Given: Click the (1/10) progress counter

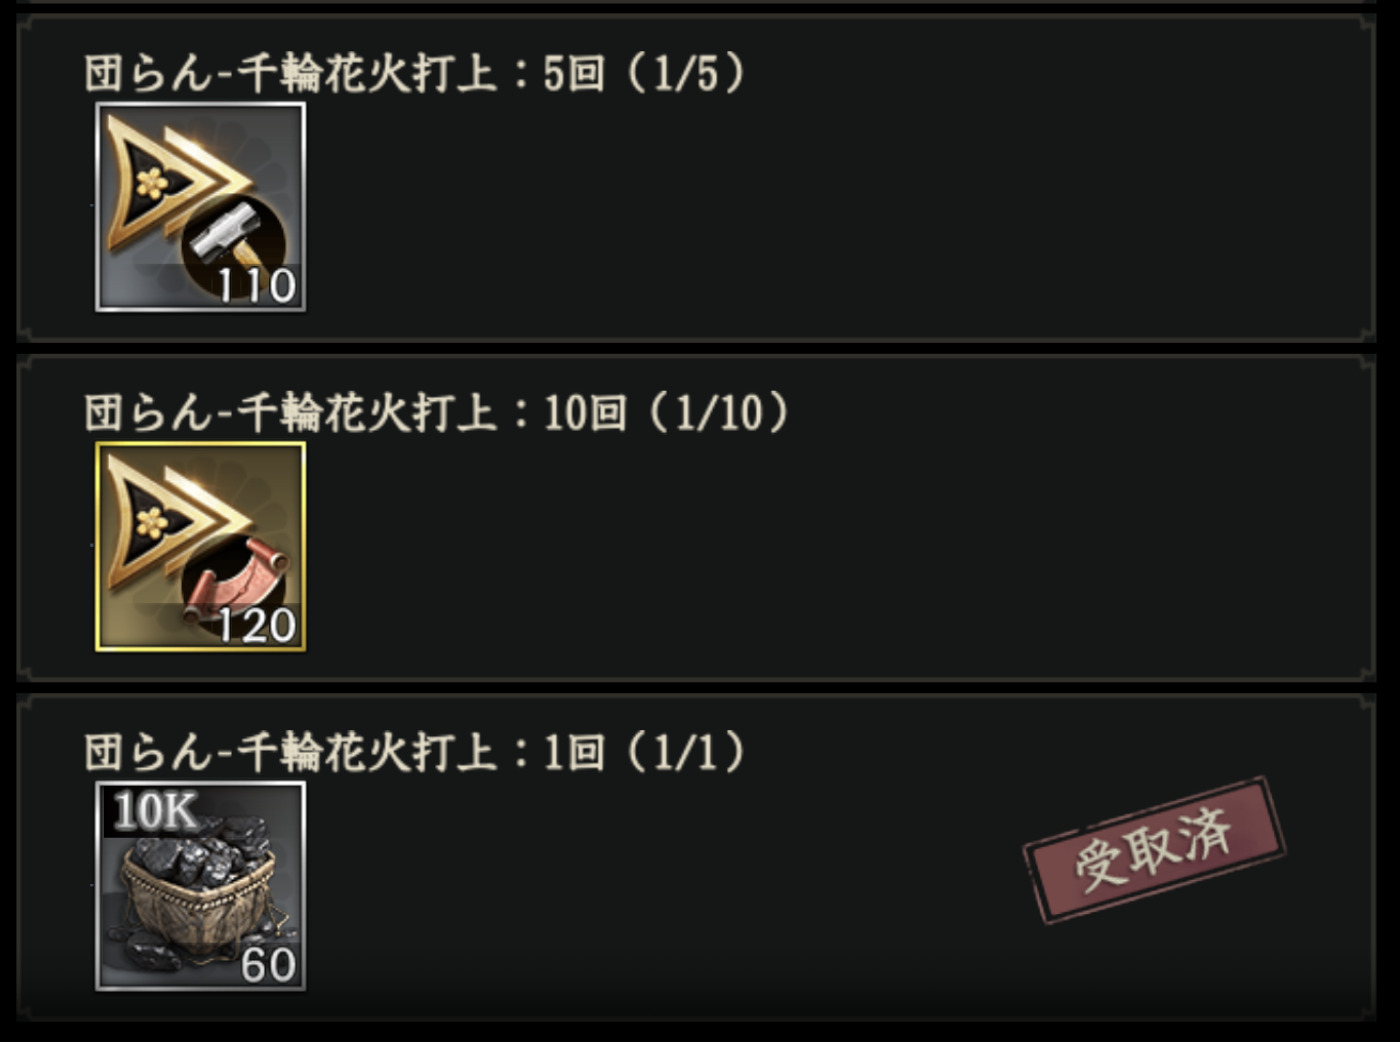Looking at the screenshot, I should pyautogui.click(x=719, y=413).
